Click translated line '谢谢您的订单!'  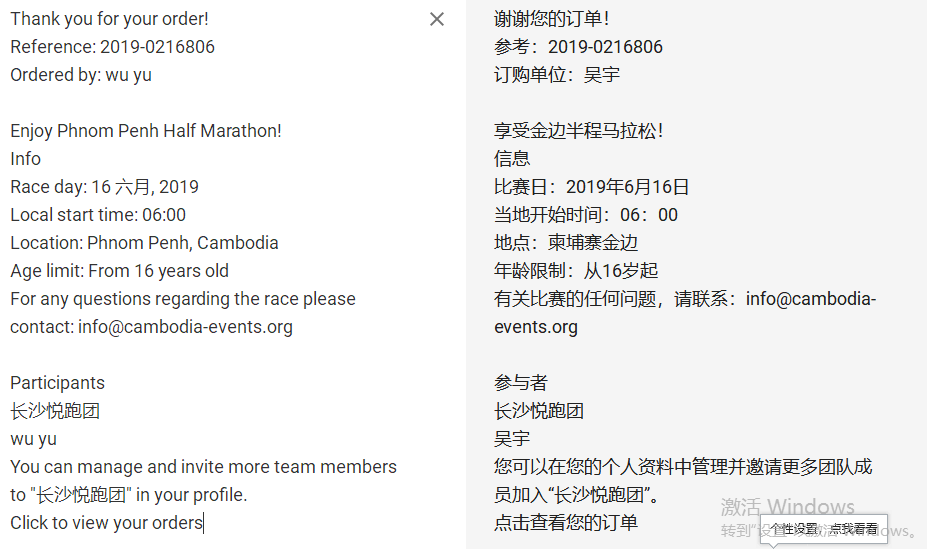point(551,19)
